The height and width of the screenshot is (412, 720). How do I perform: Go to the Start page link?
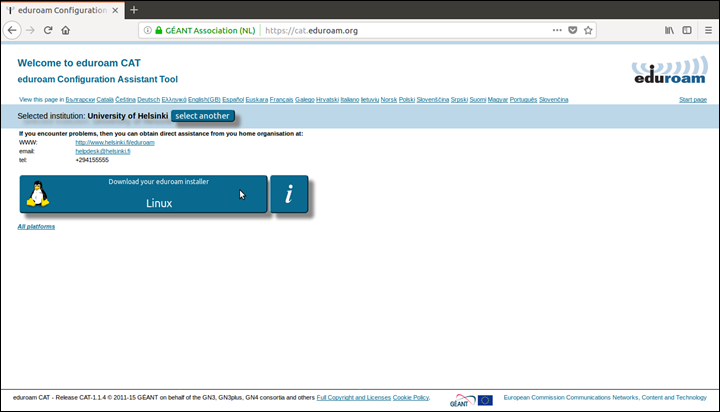pyautogui.click(x=693, y=100)
